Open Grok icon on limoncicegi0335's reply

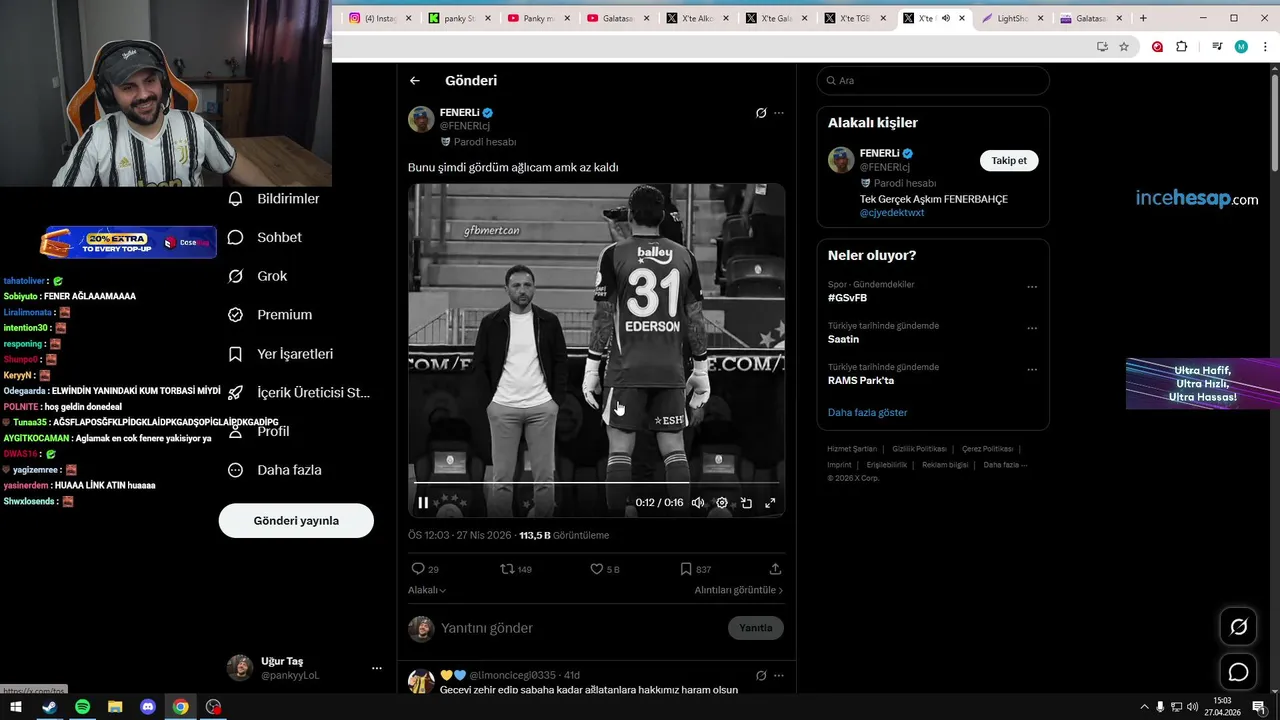[x=761, y=676]
